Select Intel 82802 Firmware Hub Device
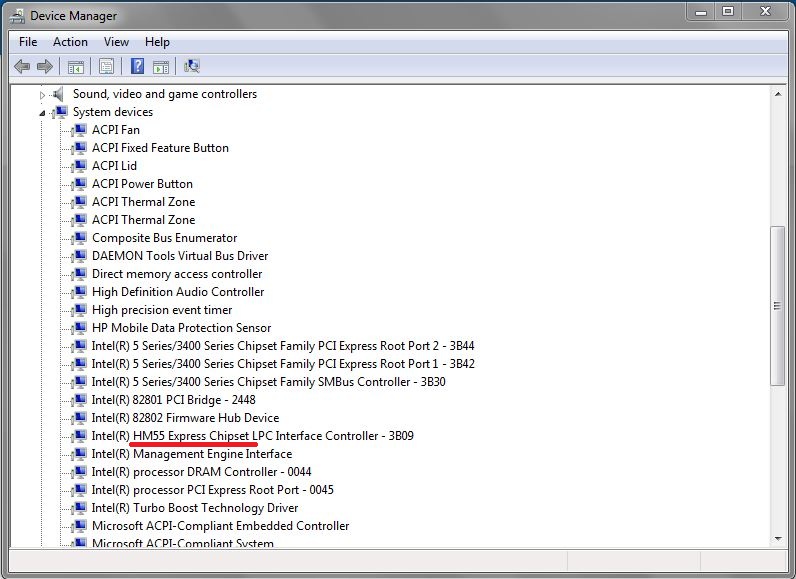This screenshot has width=796, height=579. click(185, 418)
